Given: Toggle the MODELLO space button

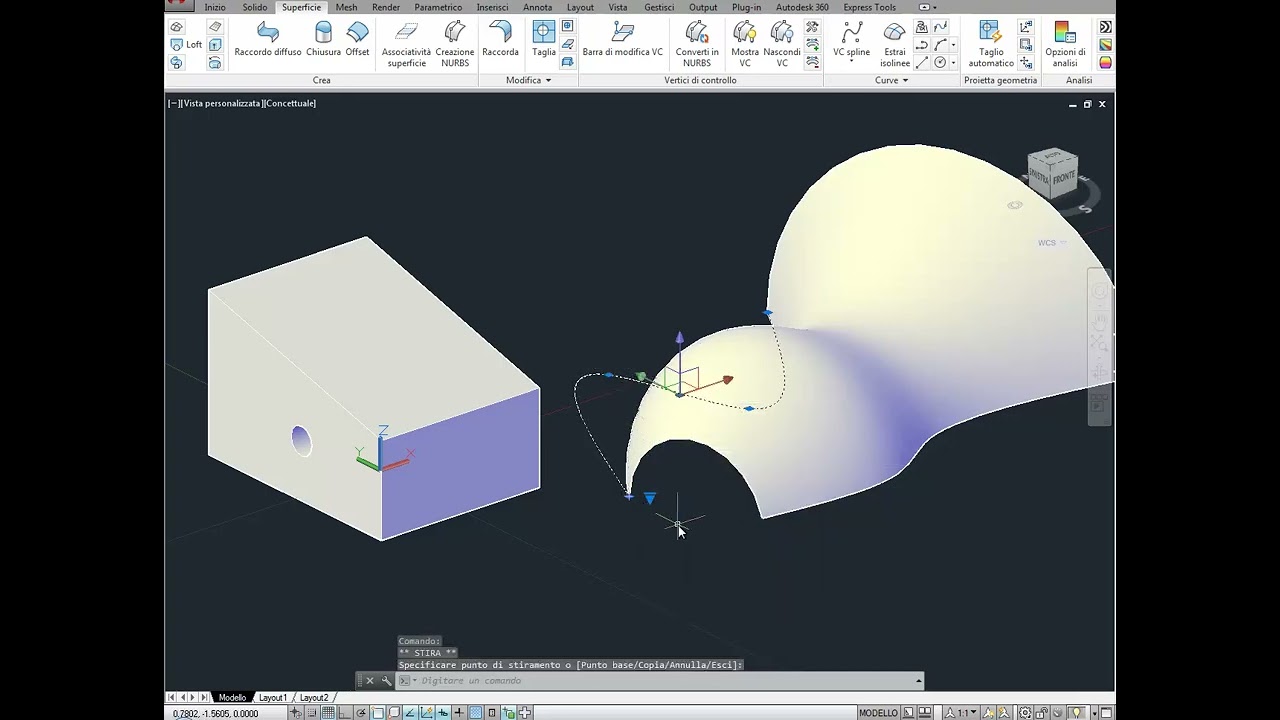Looking at the screenshot, I should 878,713.
